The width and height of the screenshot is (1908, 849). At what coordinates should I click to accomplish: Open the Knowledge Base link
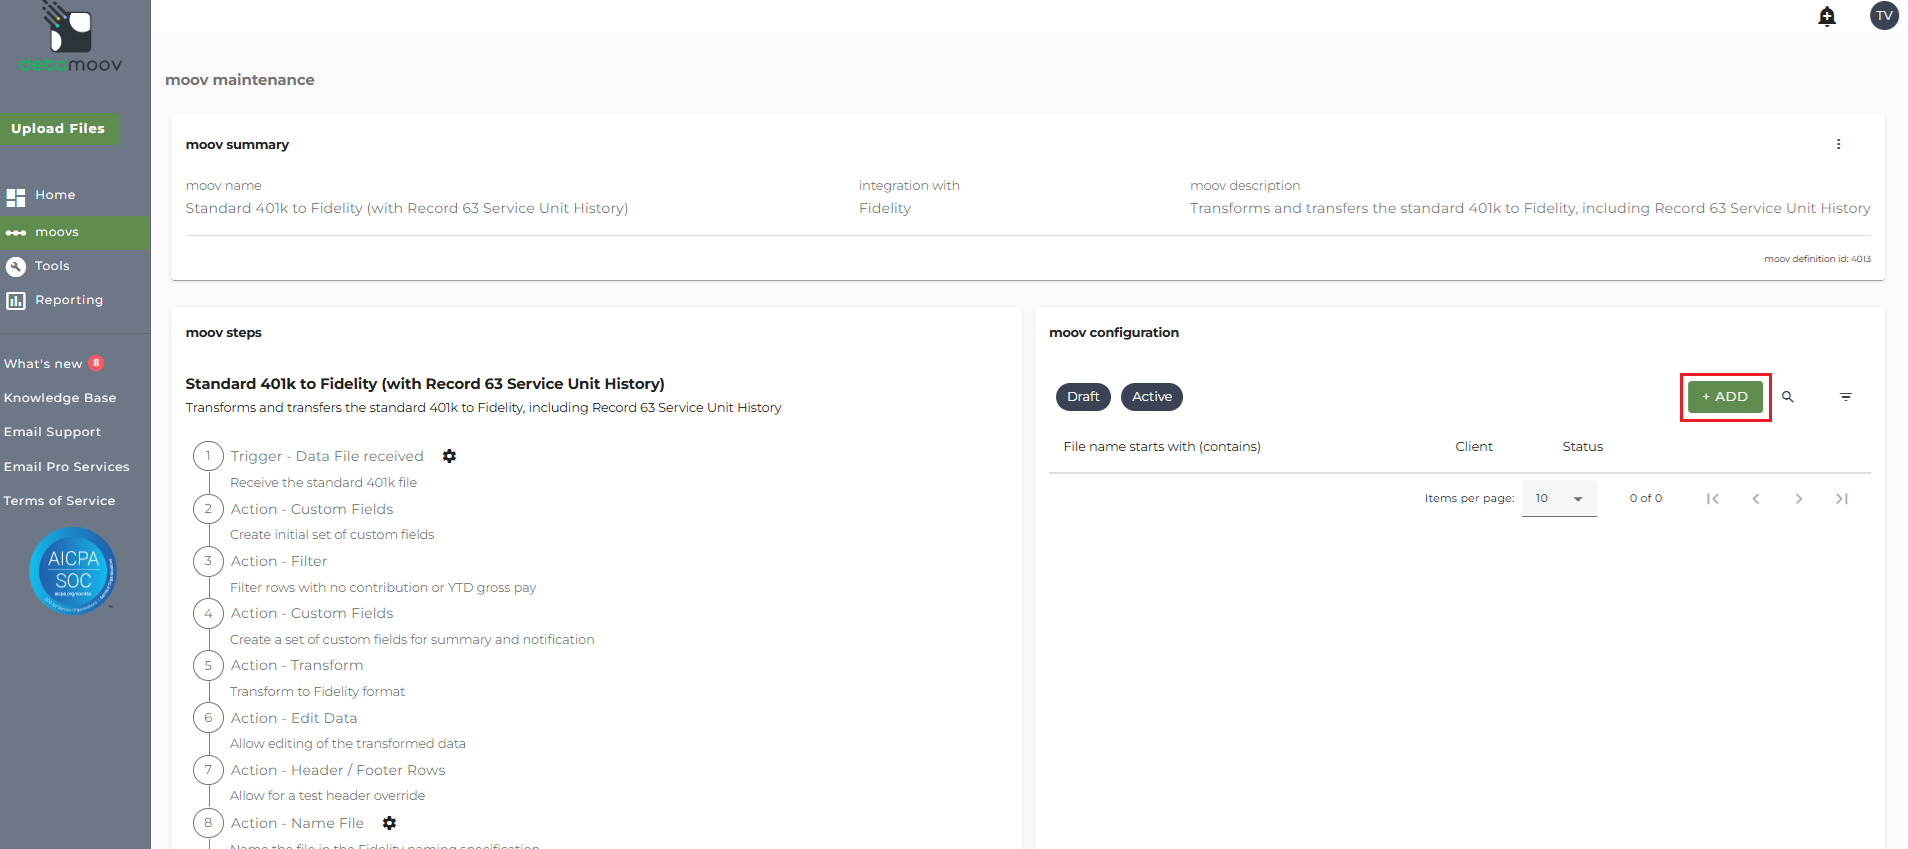click(x=60, y=398)
